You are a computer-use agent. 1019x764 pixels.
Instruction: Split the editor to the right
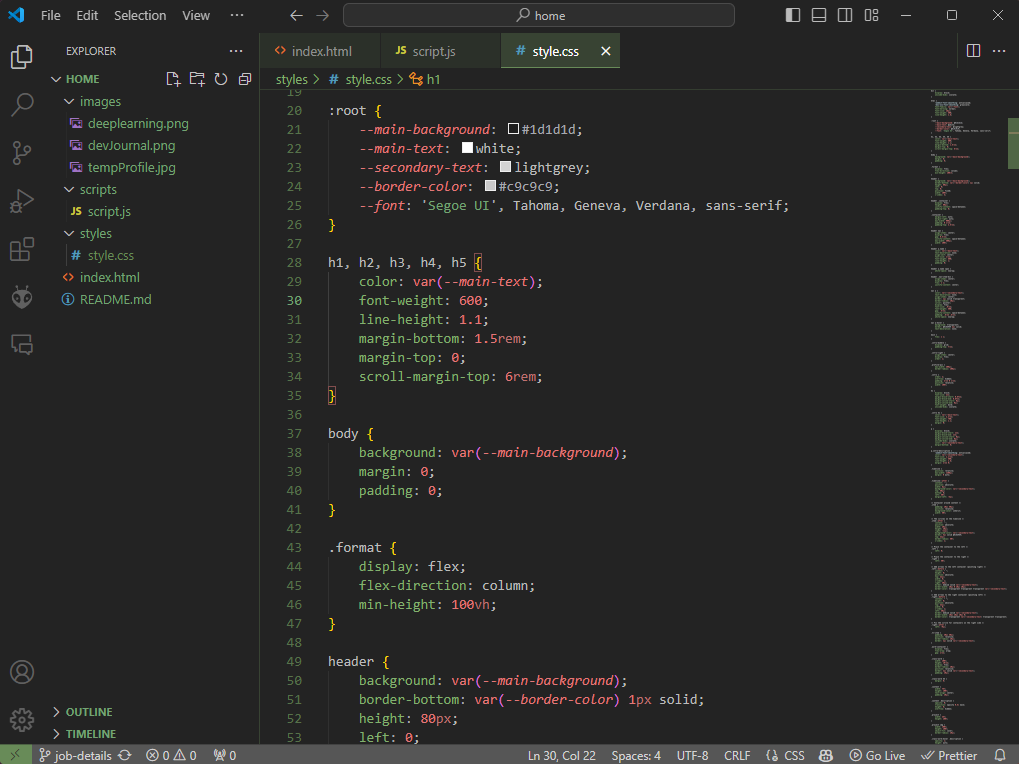coord(974,51)
